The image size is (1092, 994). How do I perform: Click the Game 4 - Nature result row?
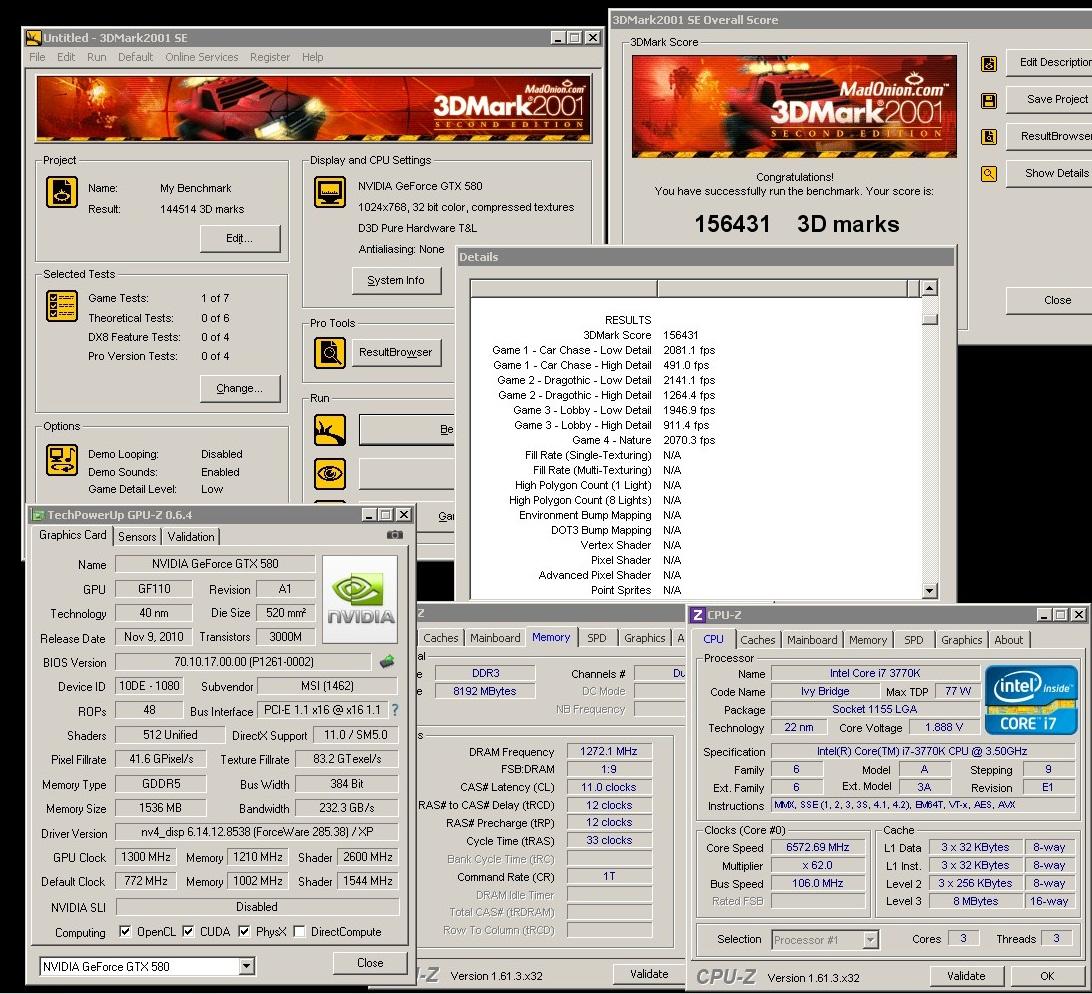click(644, 440)
